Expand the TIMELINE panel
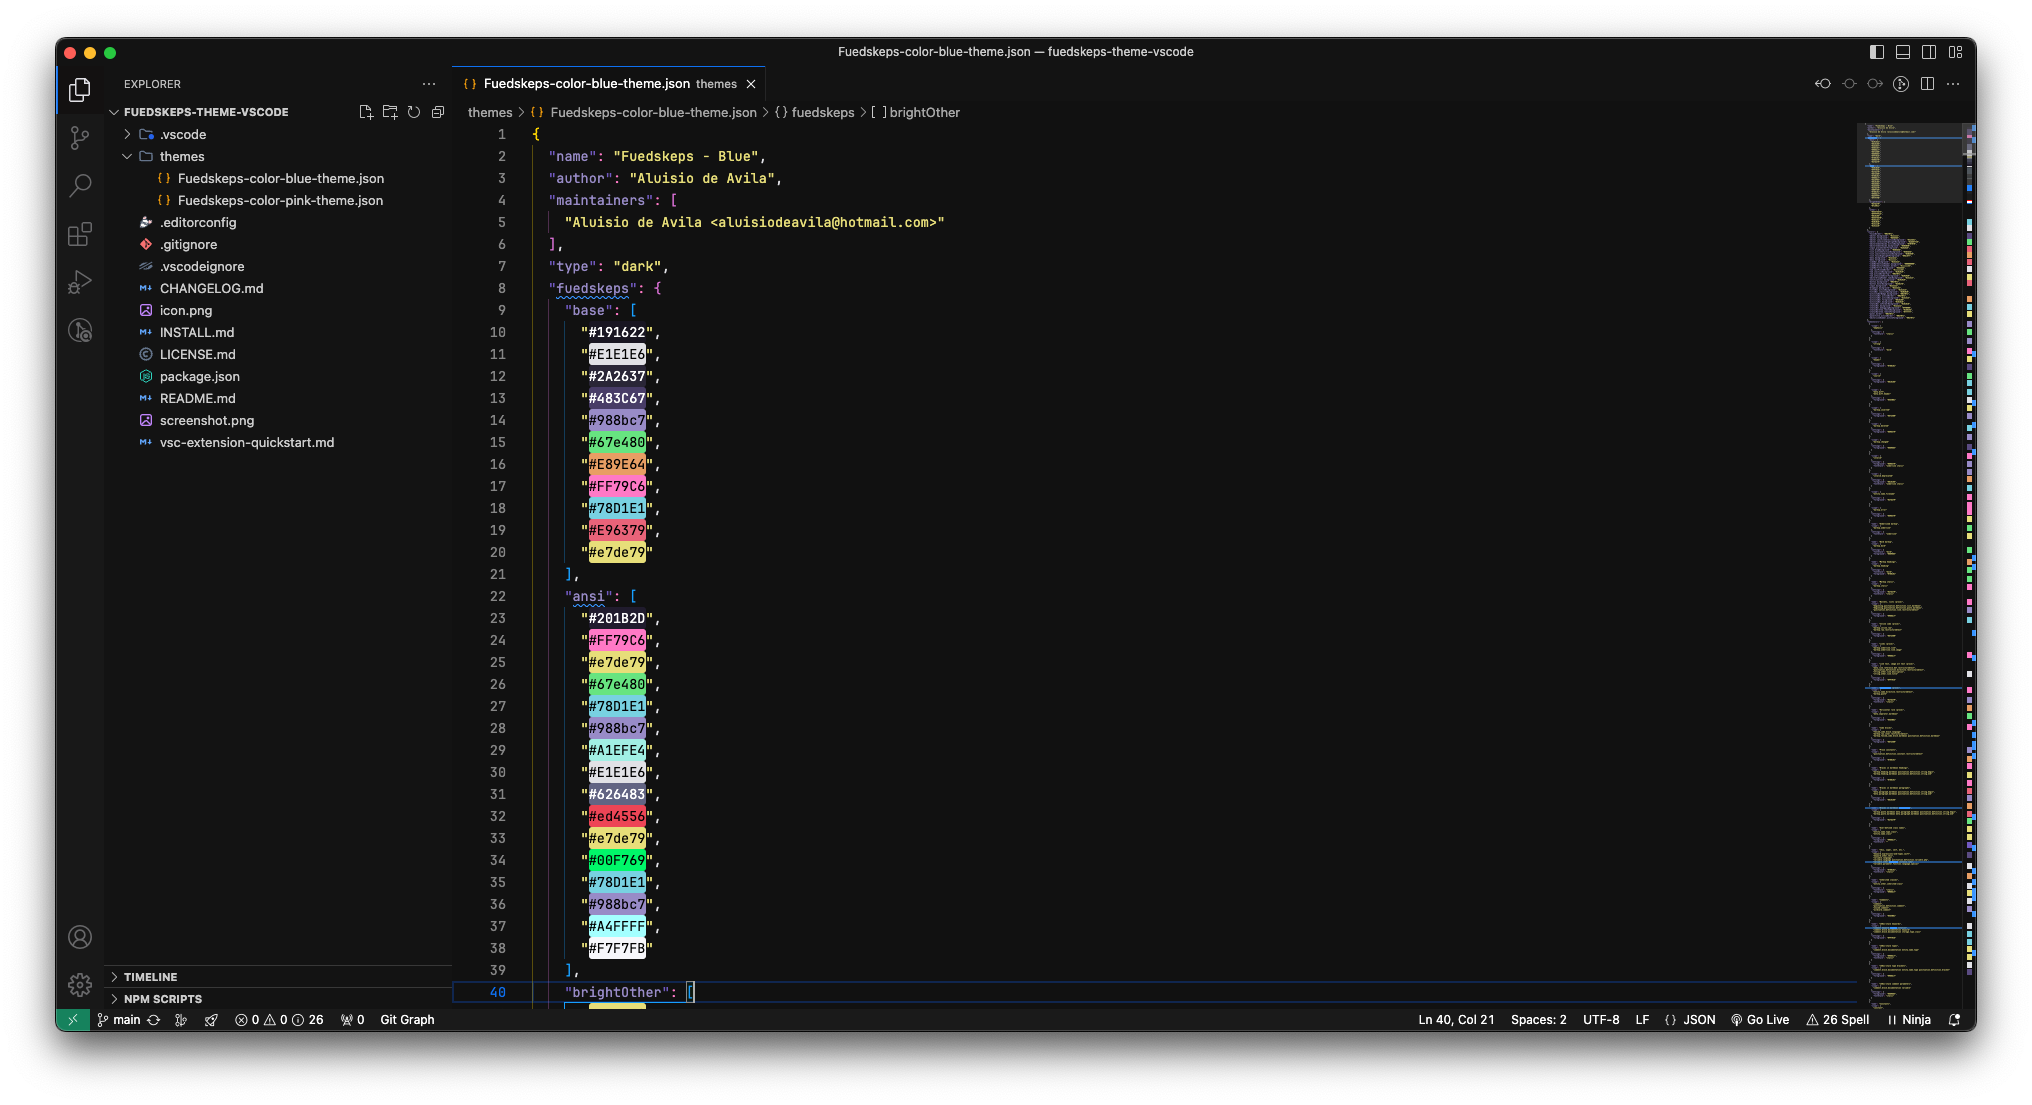 point(116,976)
